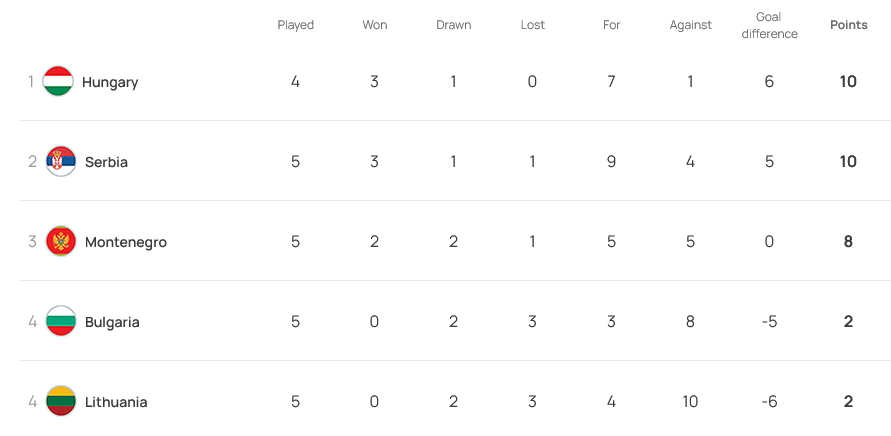
Task: Select the Bulgaria team name
Action: point(112,322)
